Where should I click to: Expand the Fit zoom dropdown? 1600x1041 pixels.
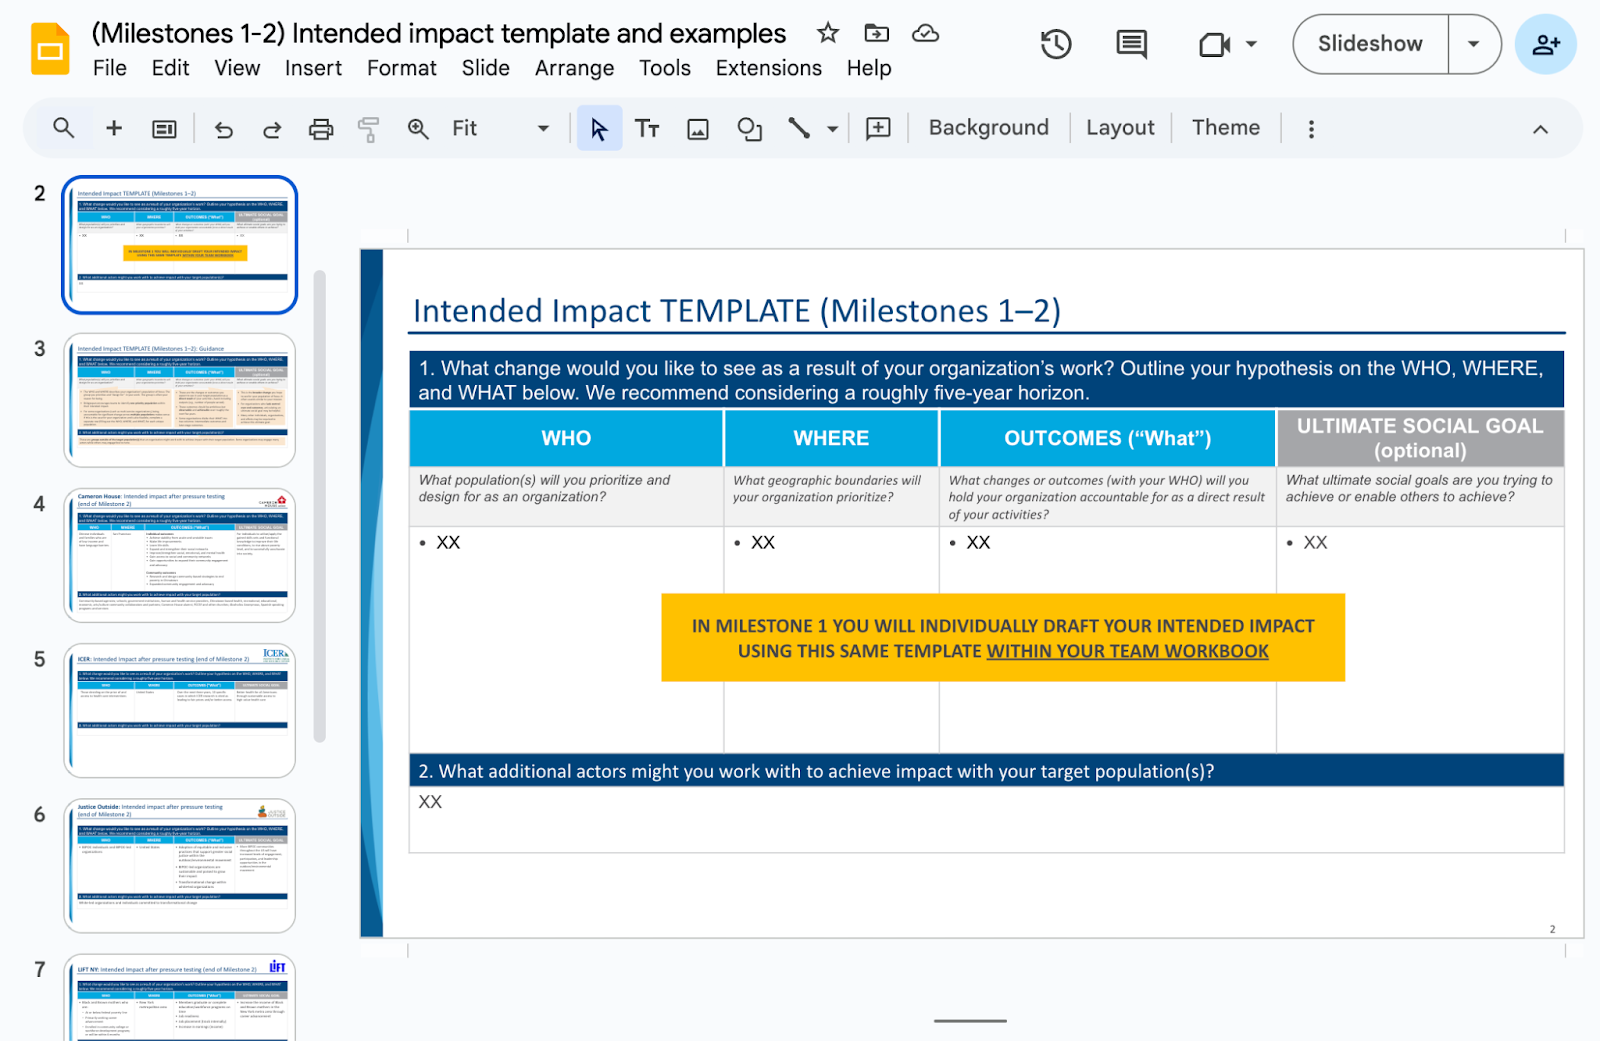543,129
